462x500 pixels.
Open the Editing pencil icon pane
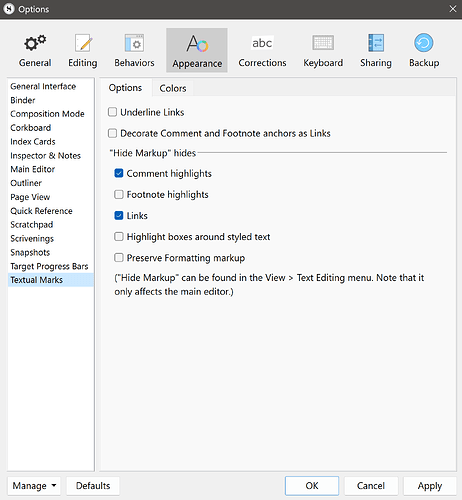tap(83, 51)
